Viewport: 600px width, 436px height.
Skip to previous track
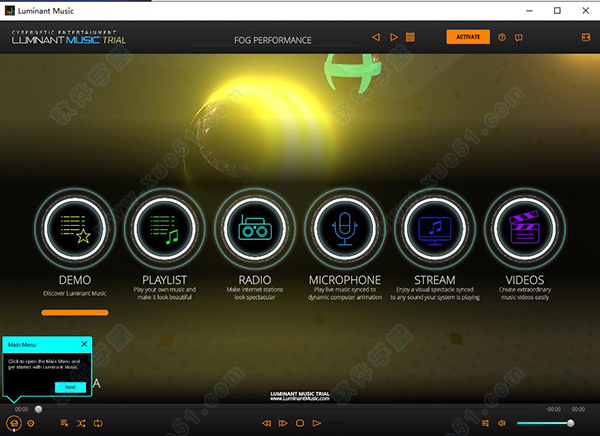pyautogui.click(x=266, y=423)
